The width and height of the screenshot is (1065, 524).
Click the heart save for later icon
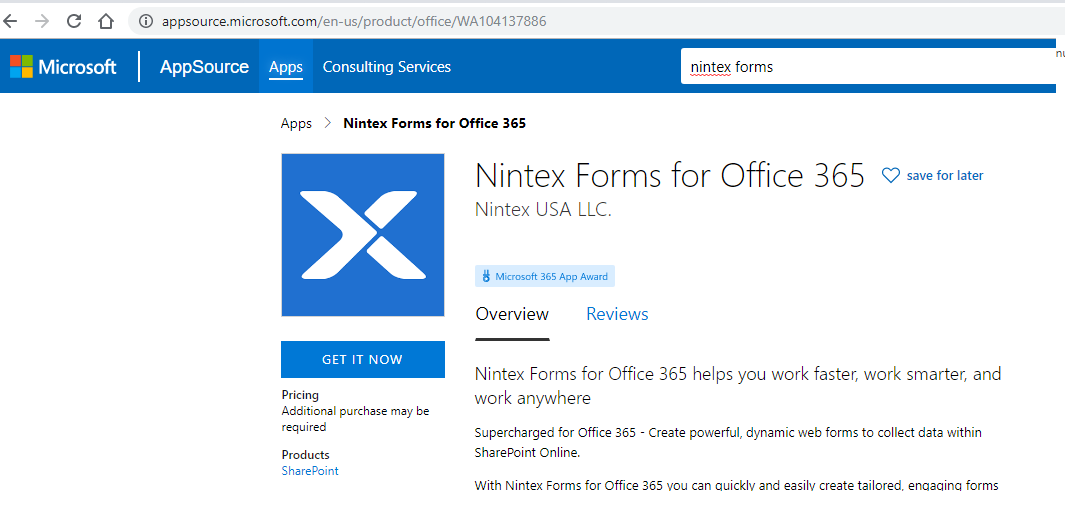point(890,176)
